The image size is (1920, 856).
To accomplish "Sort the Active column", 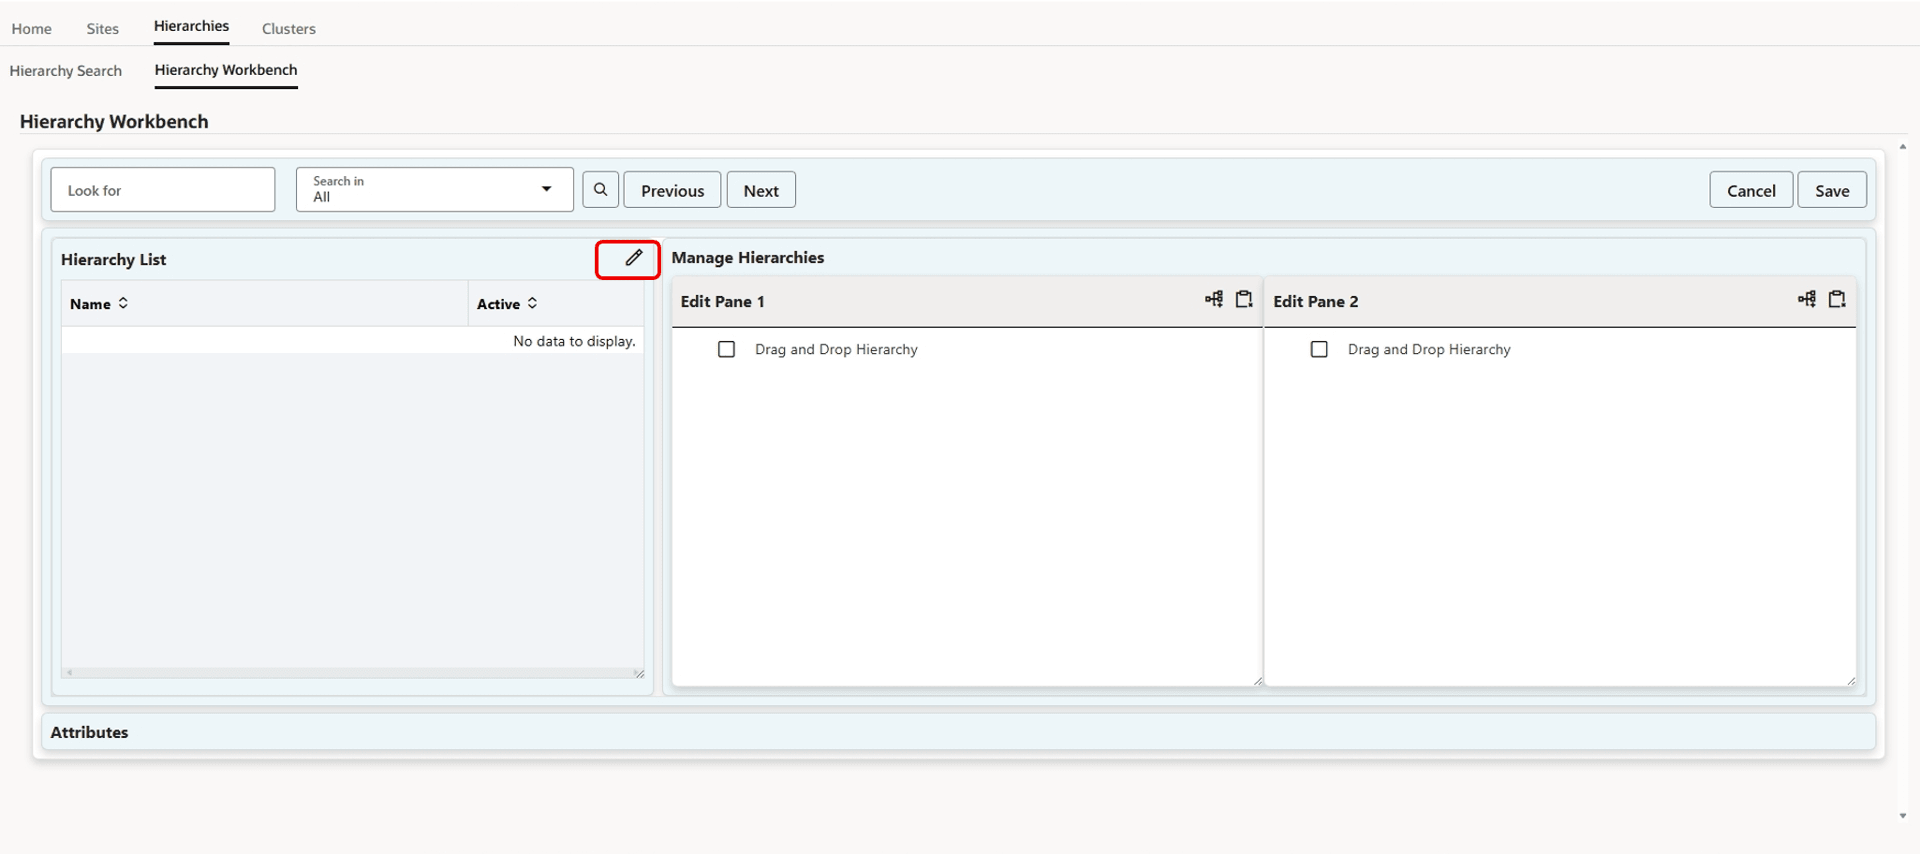I will (x=532, y=303).
